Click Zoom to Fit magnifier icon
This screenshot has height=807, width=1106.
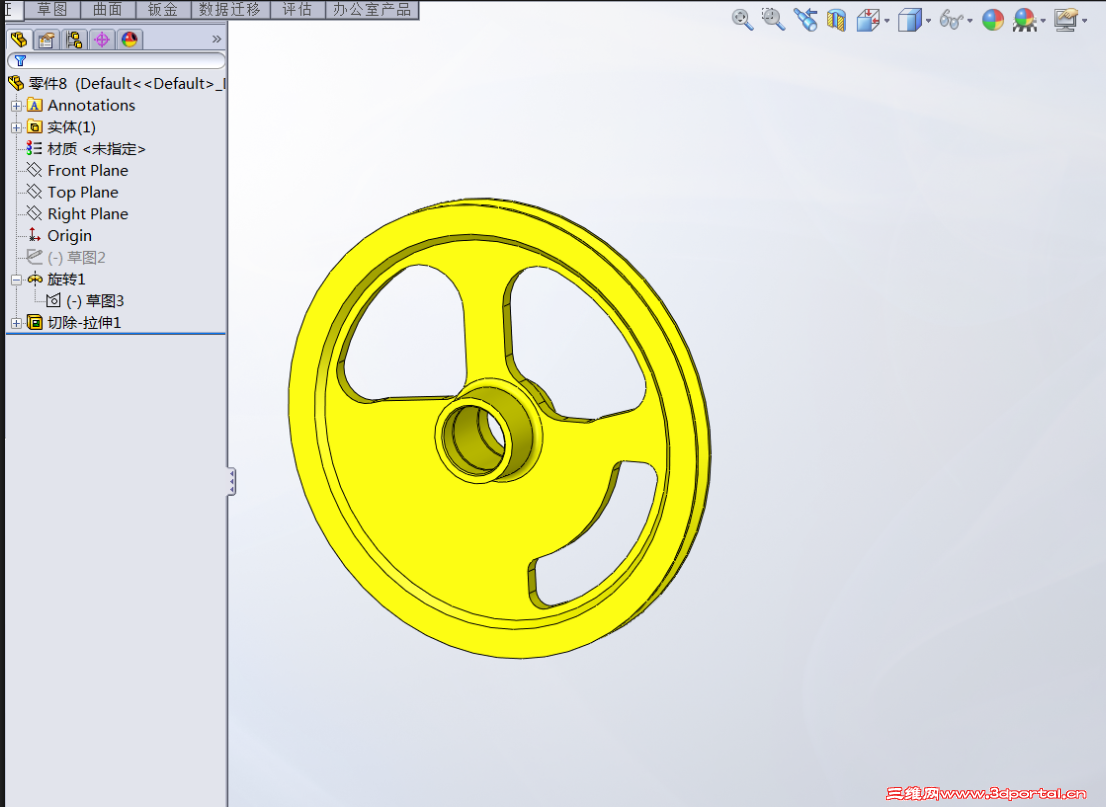[742, 20]
